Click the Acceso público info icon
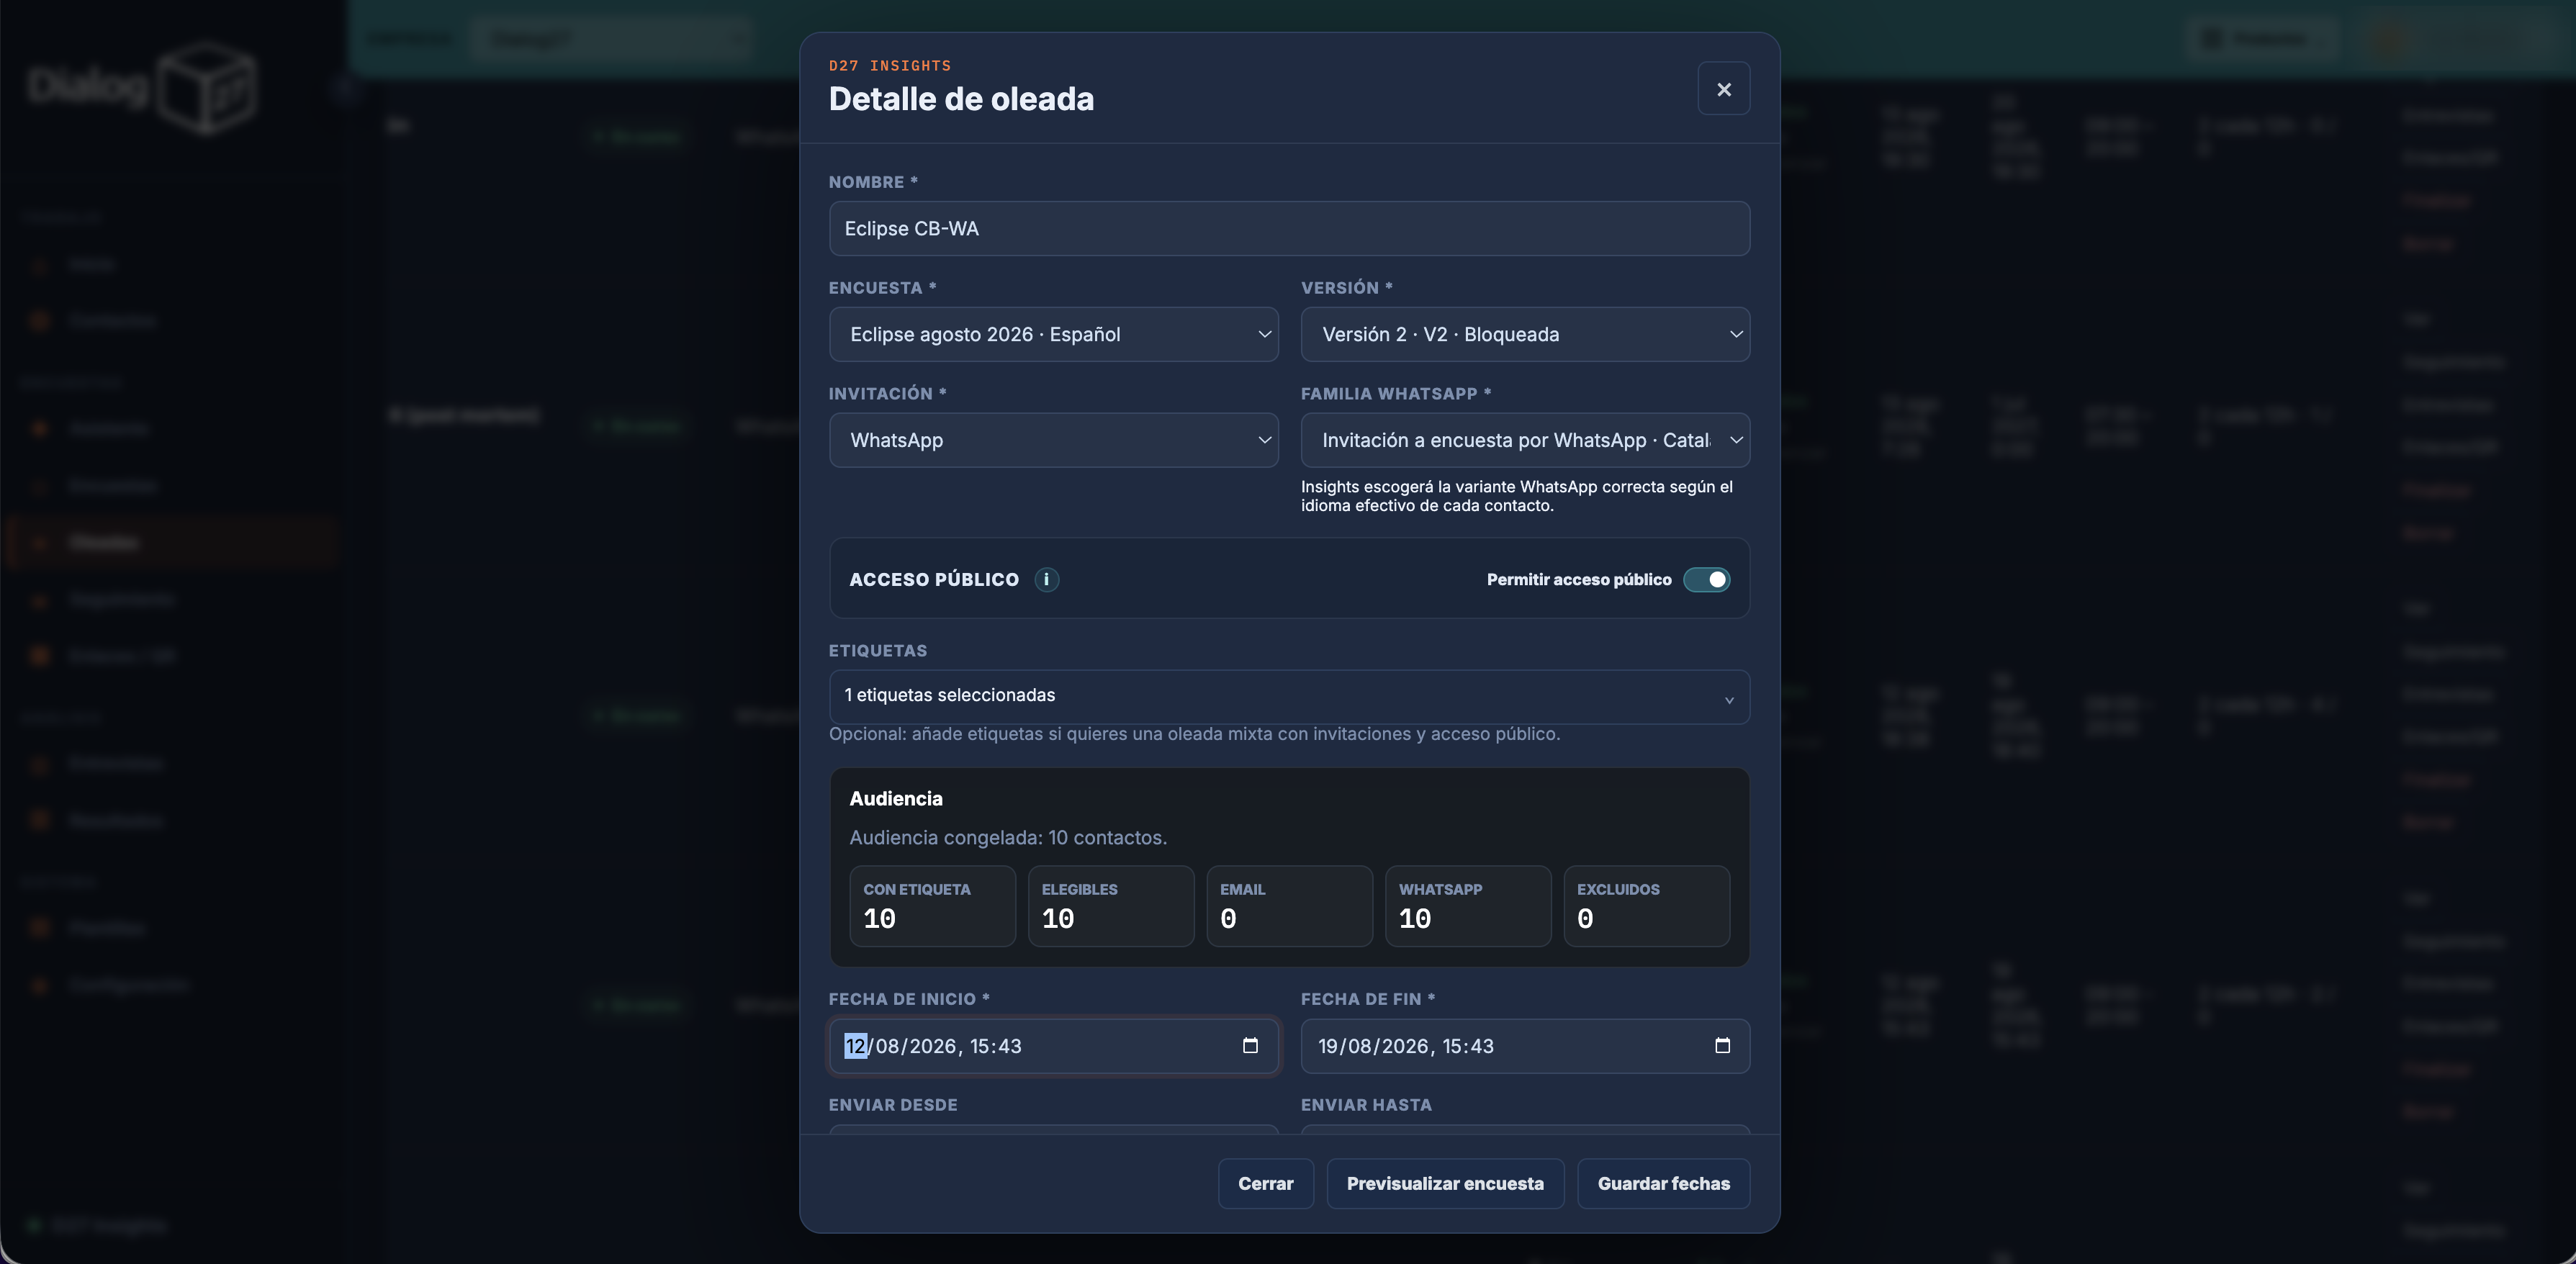2576x1264 pixels. click(1046, 579)
